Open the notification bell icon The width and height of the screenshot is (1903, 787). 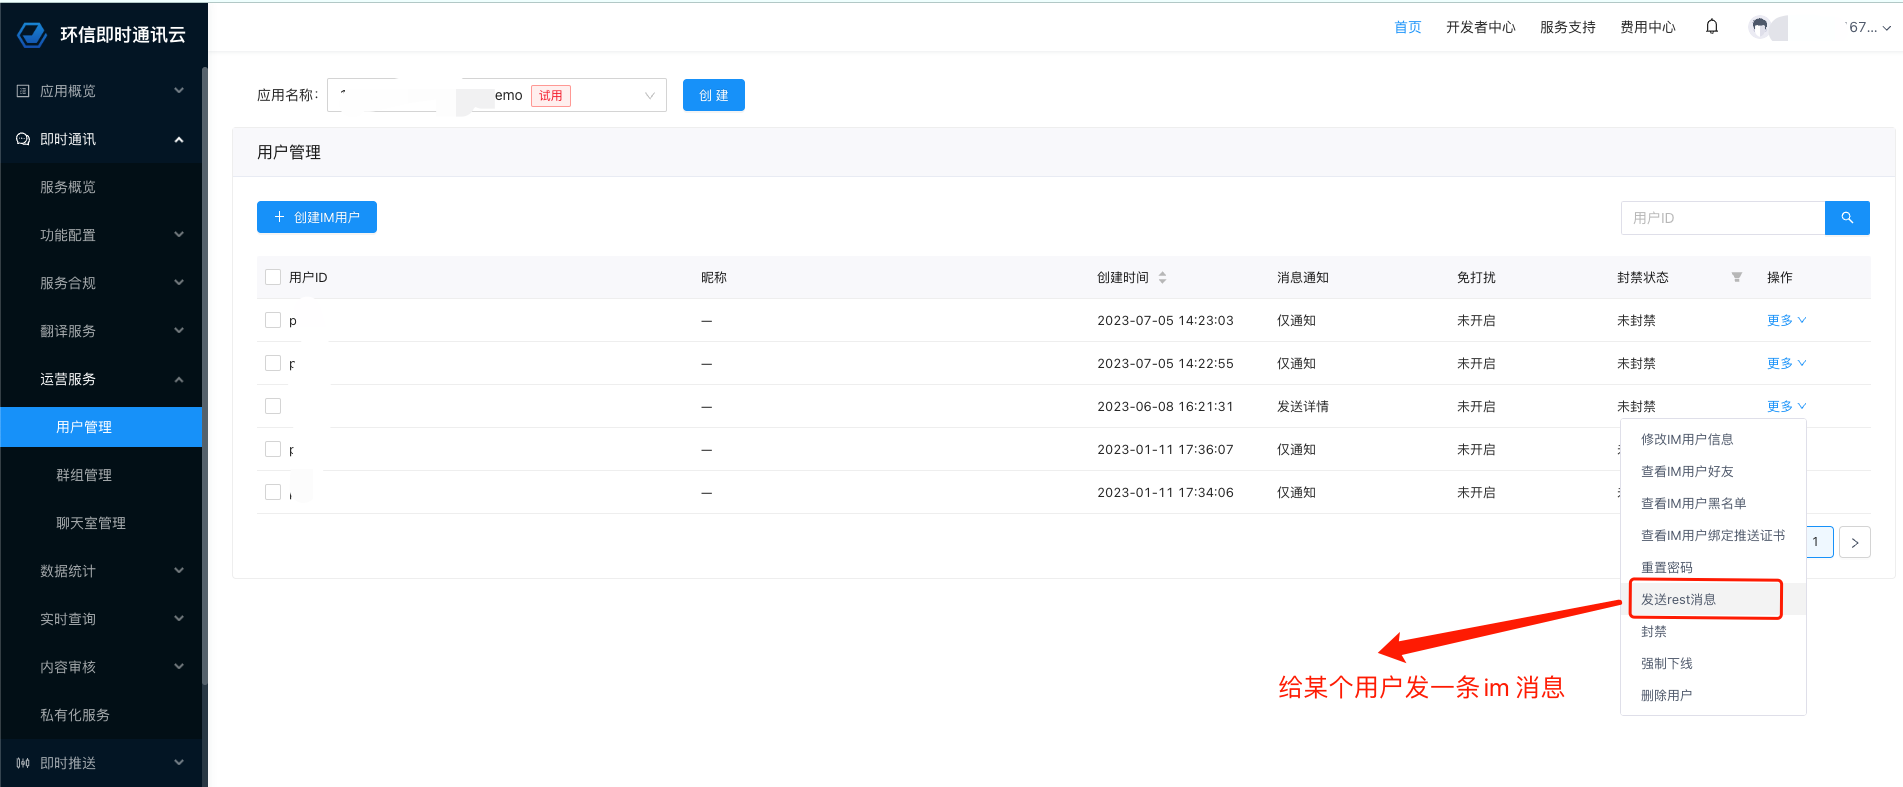[x=1712, y=27]
